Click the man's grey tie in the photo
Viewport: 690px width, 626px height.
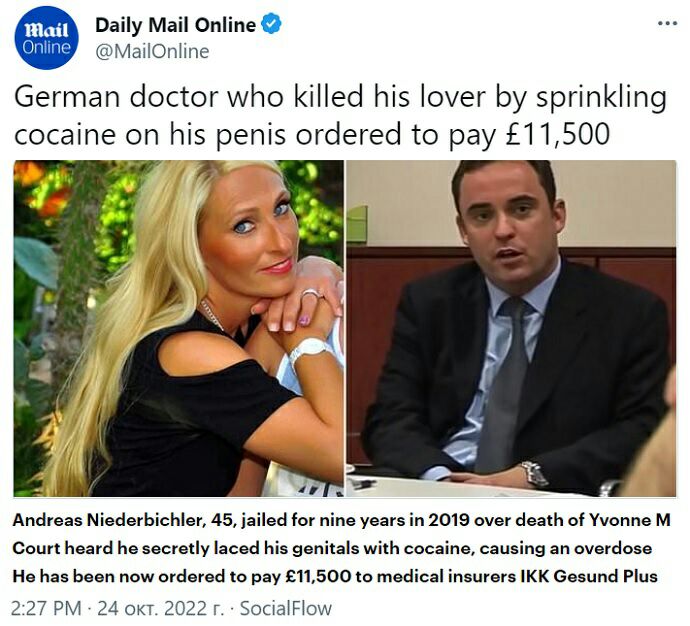coord(505,386)
